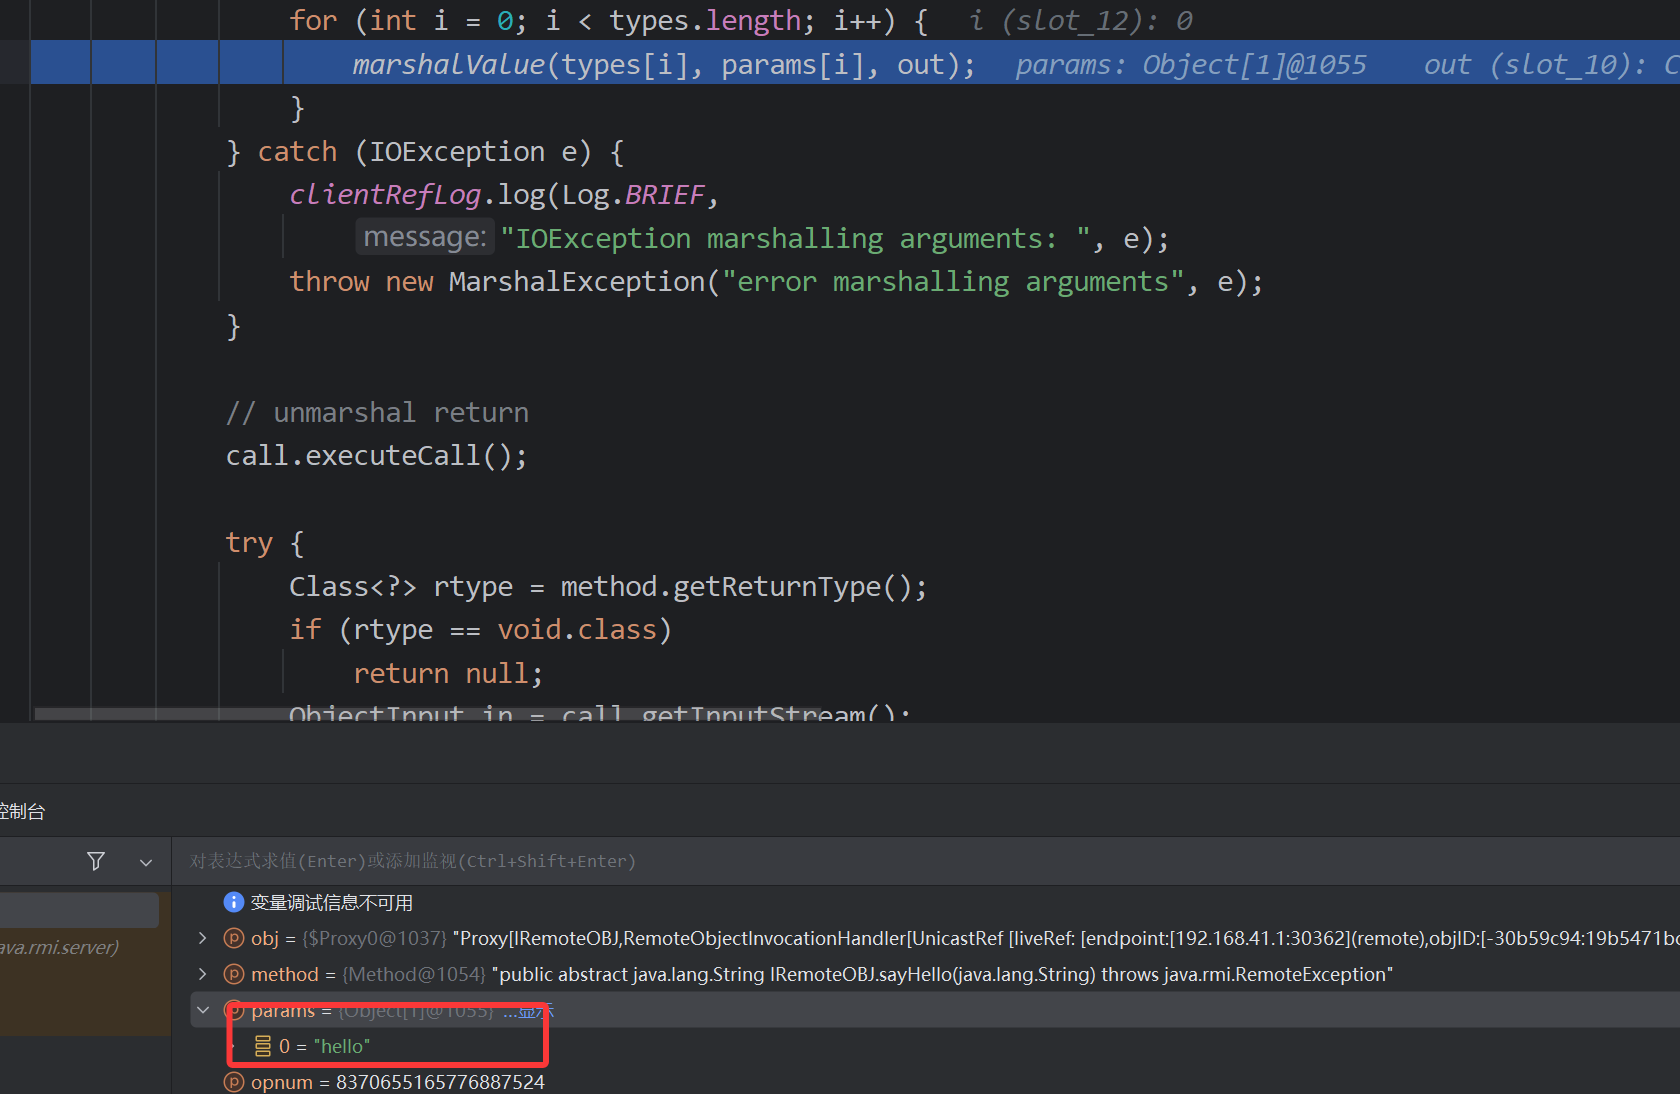
Task: Select the opnum variable value
Action: 440,1082
